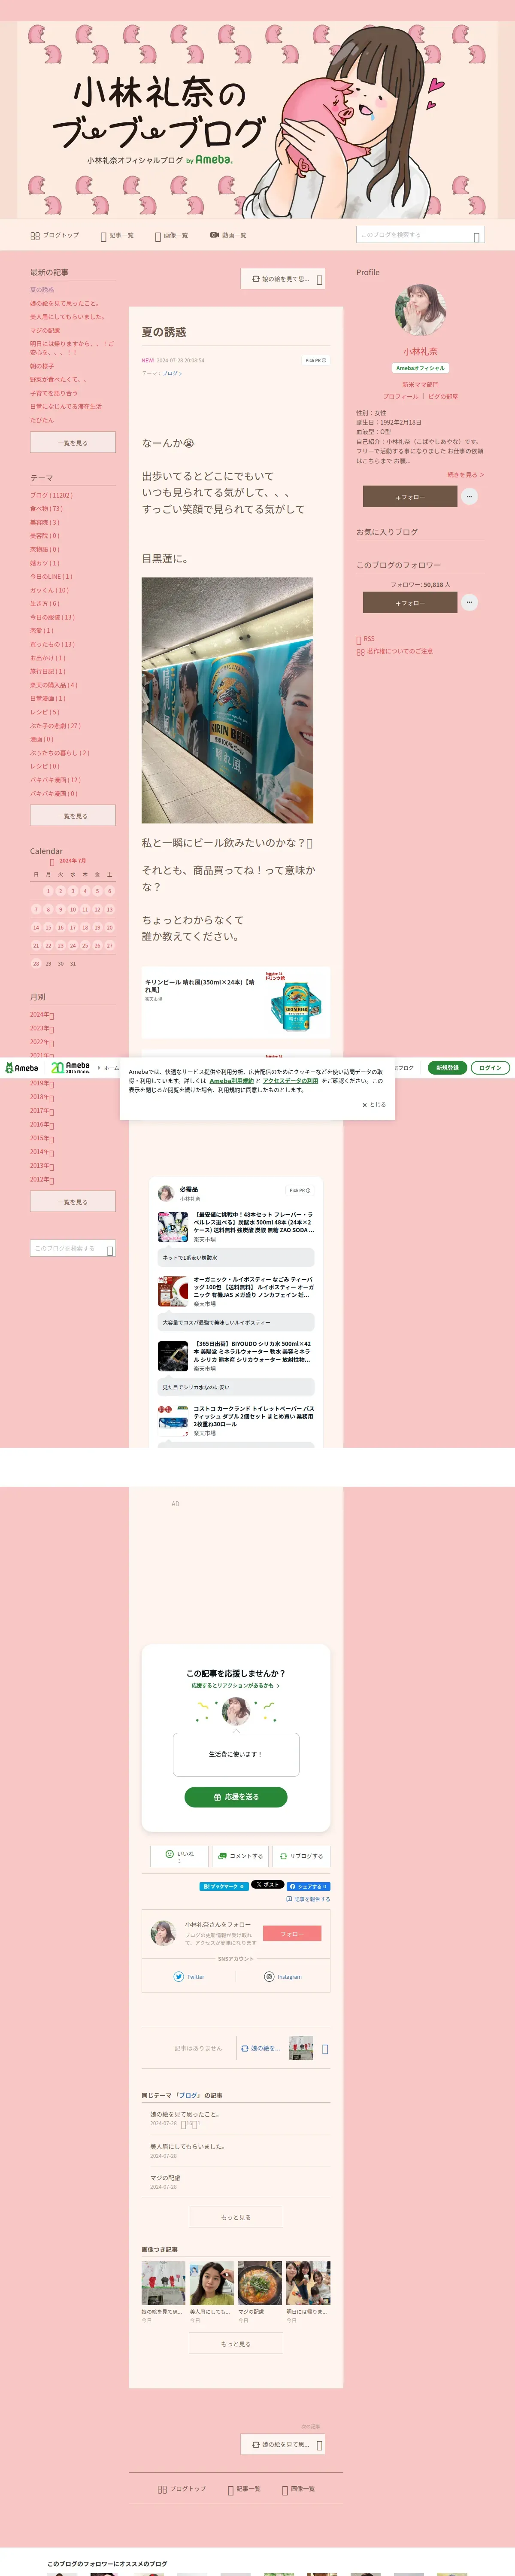Viewport: 515px width, 2576px height.
Task: Click リブログする button
Action: [x=301, y=1856]
